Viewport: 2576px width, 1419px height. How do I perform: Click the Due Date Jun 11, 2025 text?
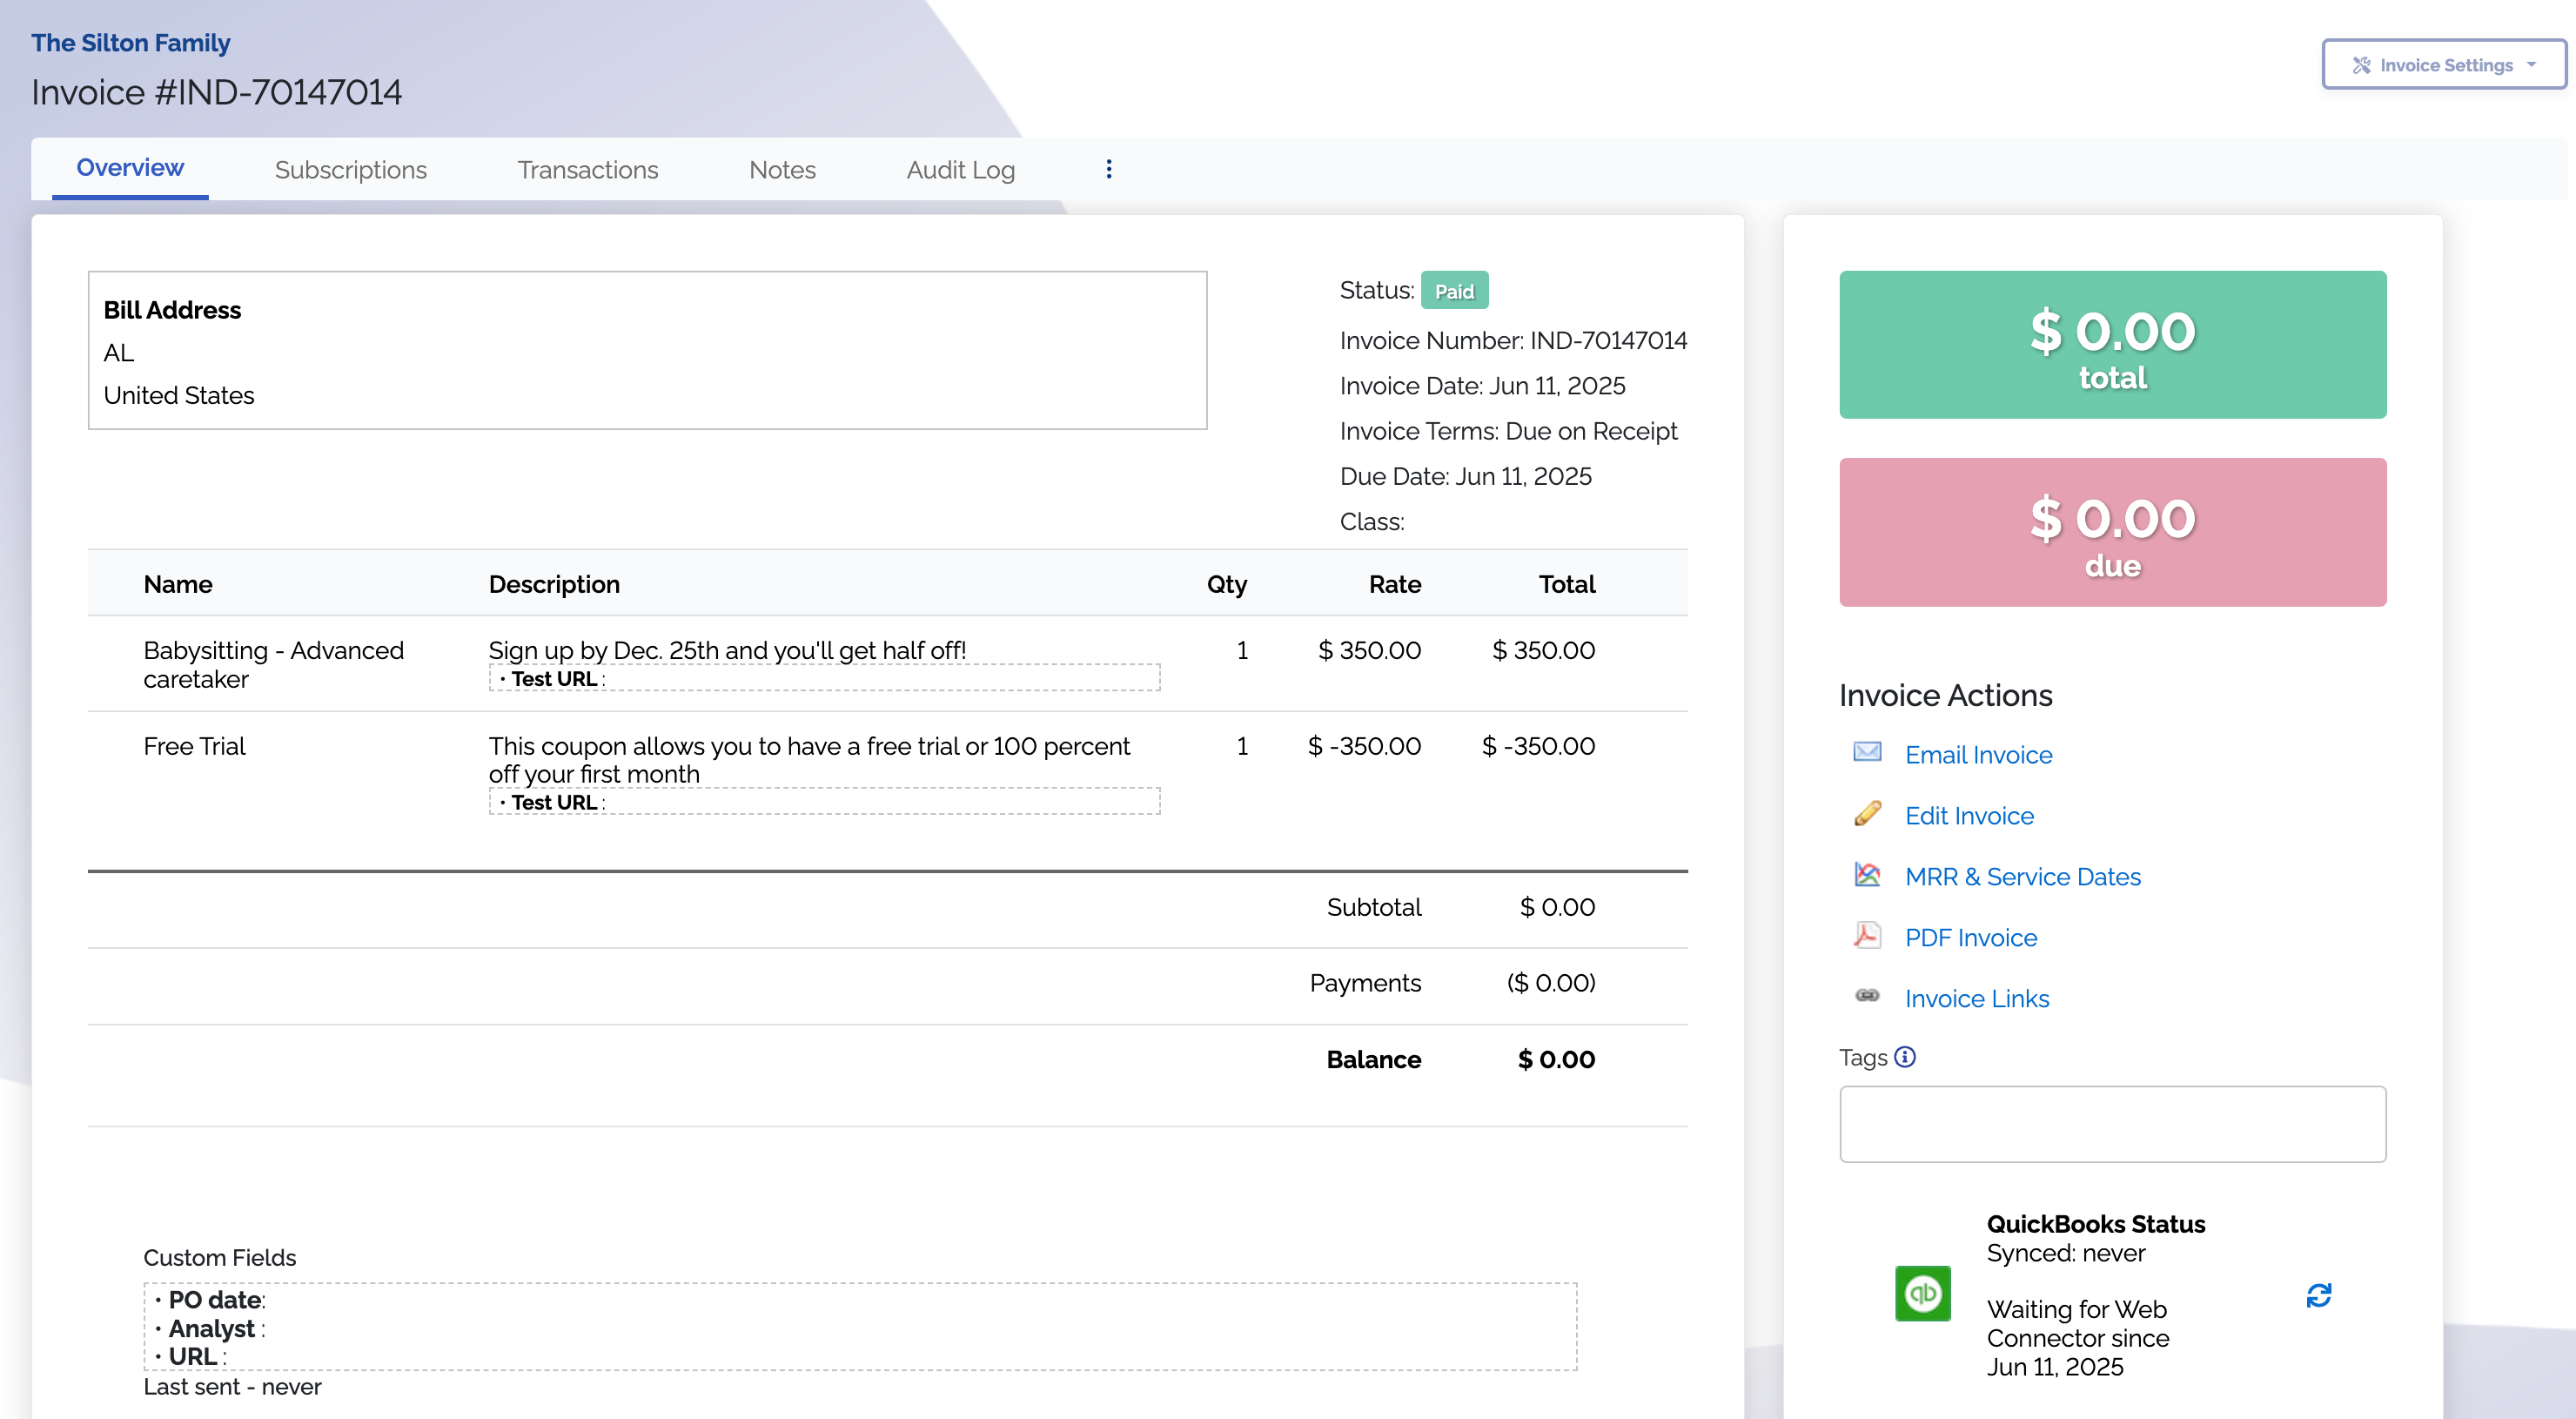point(1465,476)
